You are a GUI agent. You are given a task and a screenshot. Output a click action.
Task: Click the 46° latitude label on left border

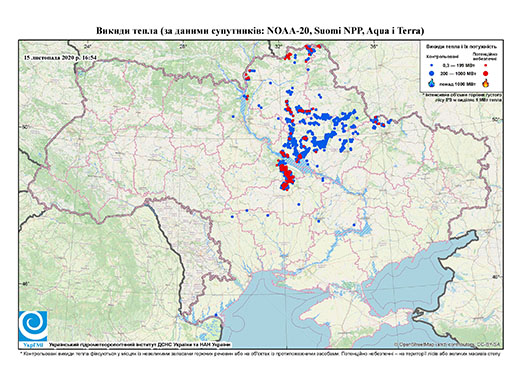(24, 284)
